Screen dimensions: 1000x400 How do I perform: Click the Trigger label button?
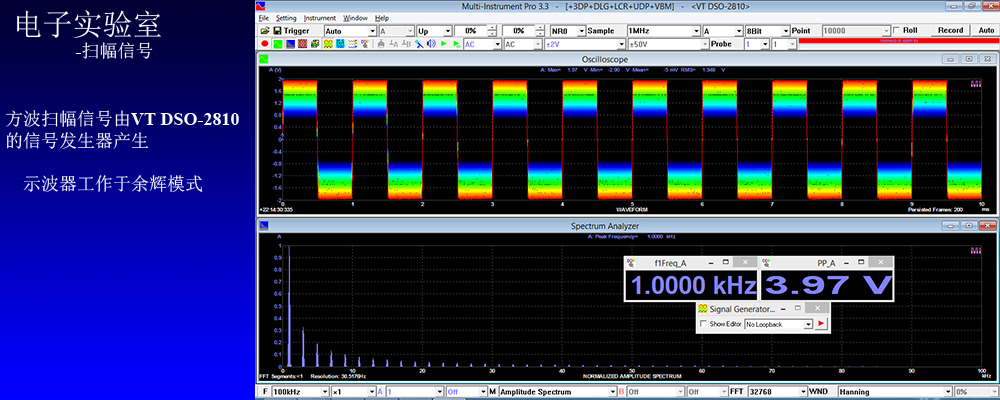click(297, 31)
